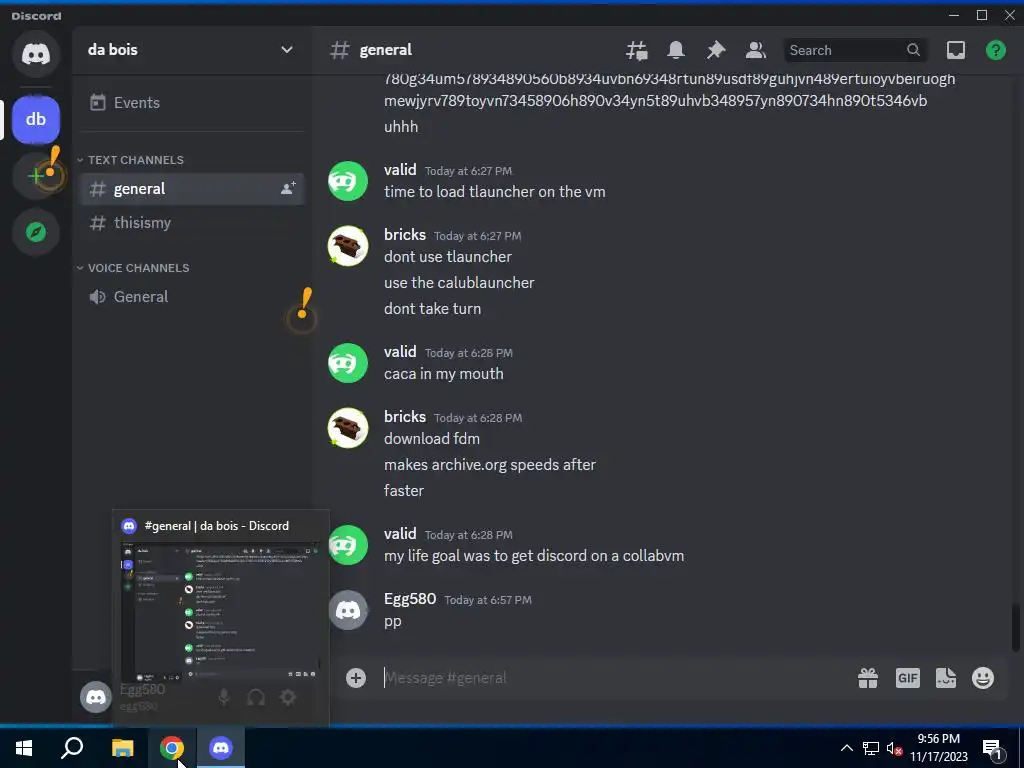Open the Windows Start menu
This screenshot has height=768, width=1024.
coord(24,748)
